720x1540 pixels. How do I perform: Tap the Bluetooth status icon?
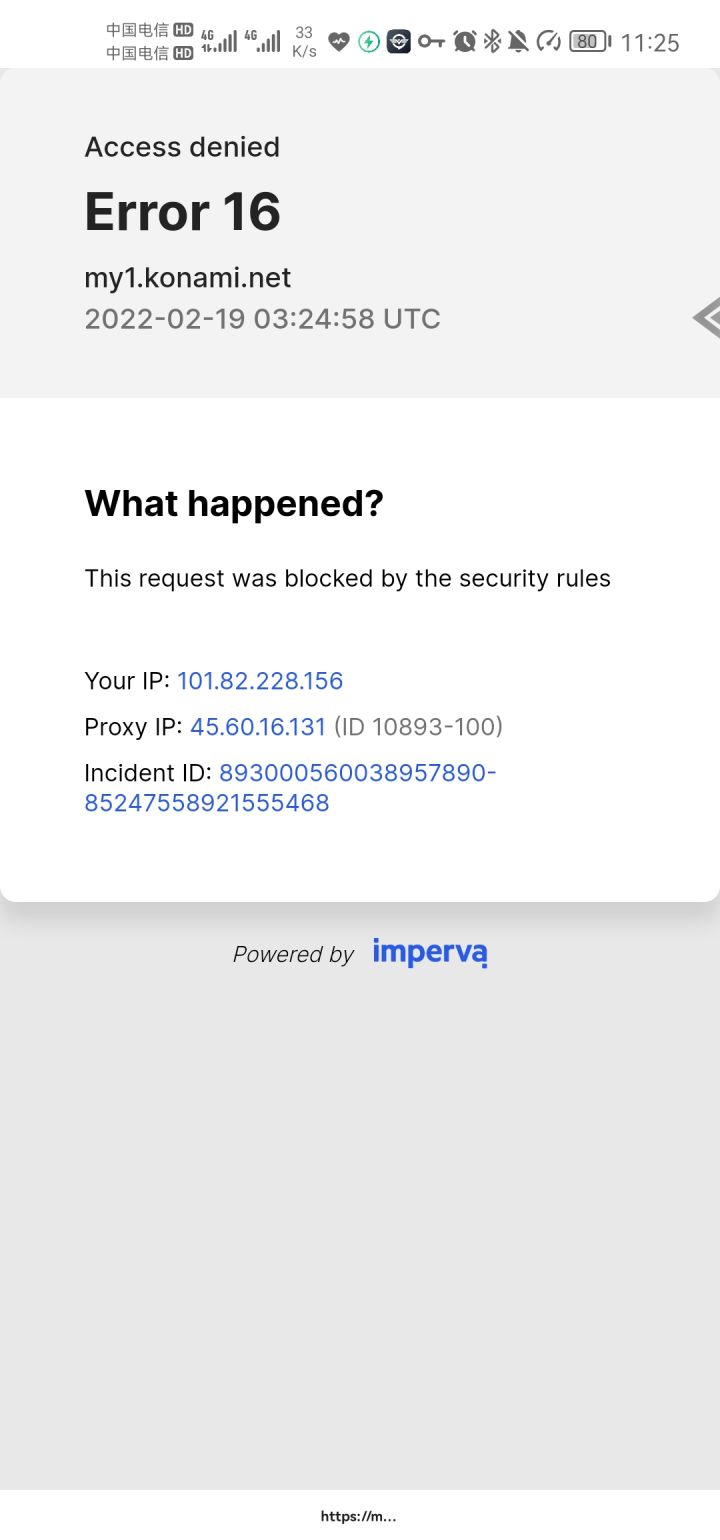tap(492, 41)
